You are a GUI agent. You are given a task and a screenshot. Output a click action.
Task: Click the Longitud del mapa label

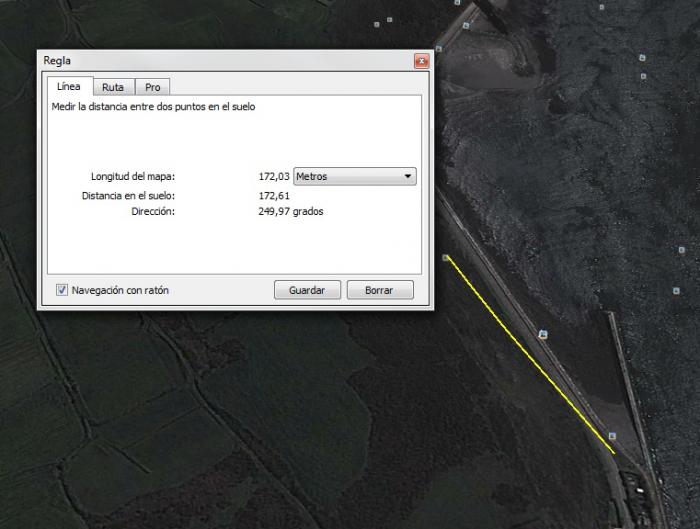(x=133, y=176)
